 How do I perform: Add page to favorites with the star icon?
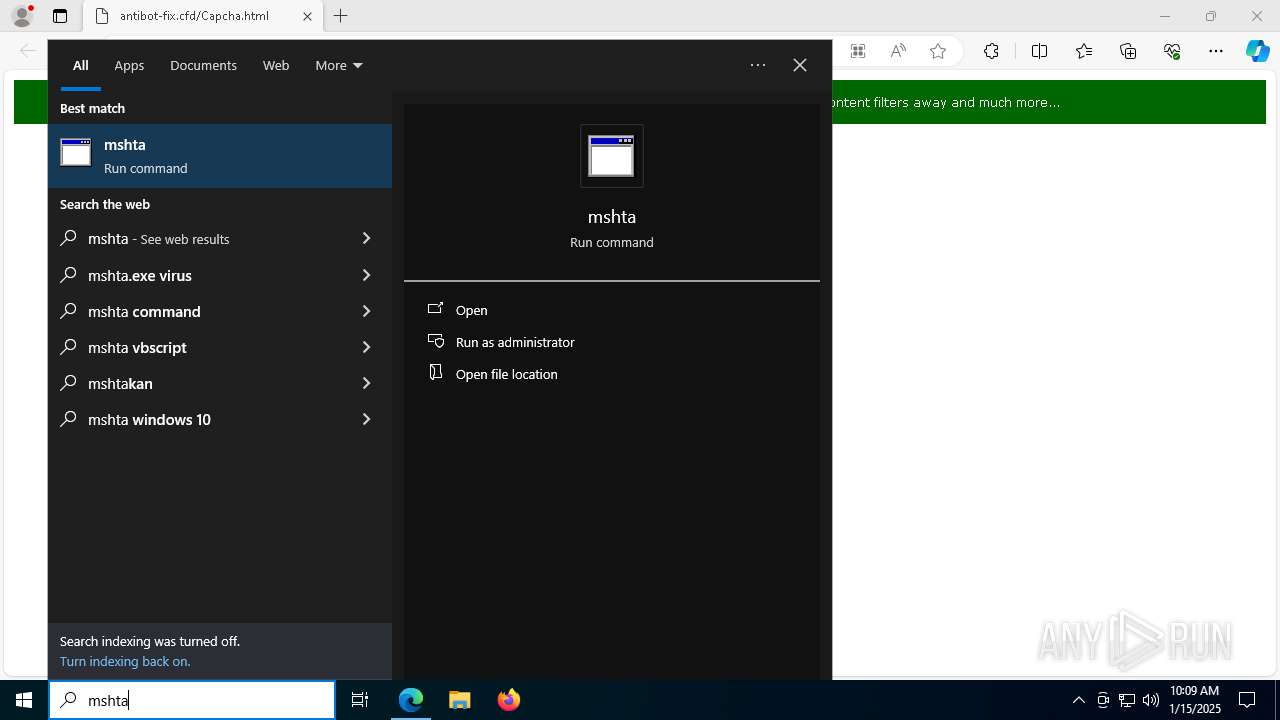(x=938, y=51)
